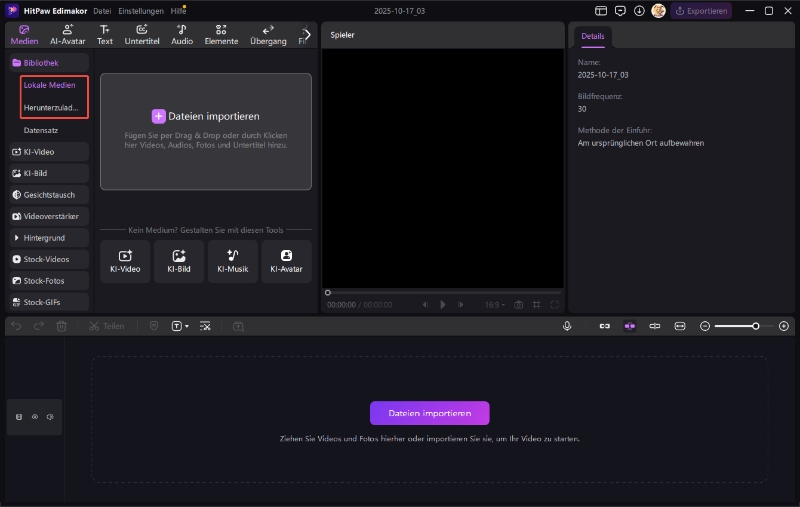This screenshot has width=800, height=507.
Task: Open the 16:9 aspect ratio dropdown
Action: 494,305
